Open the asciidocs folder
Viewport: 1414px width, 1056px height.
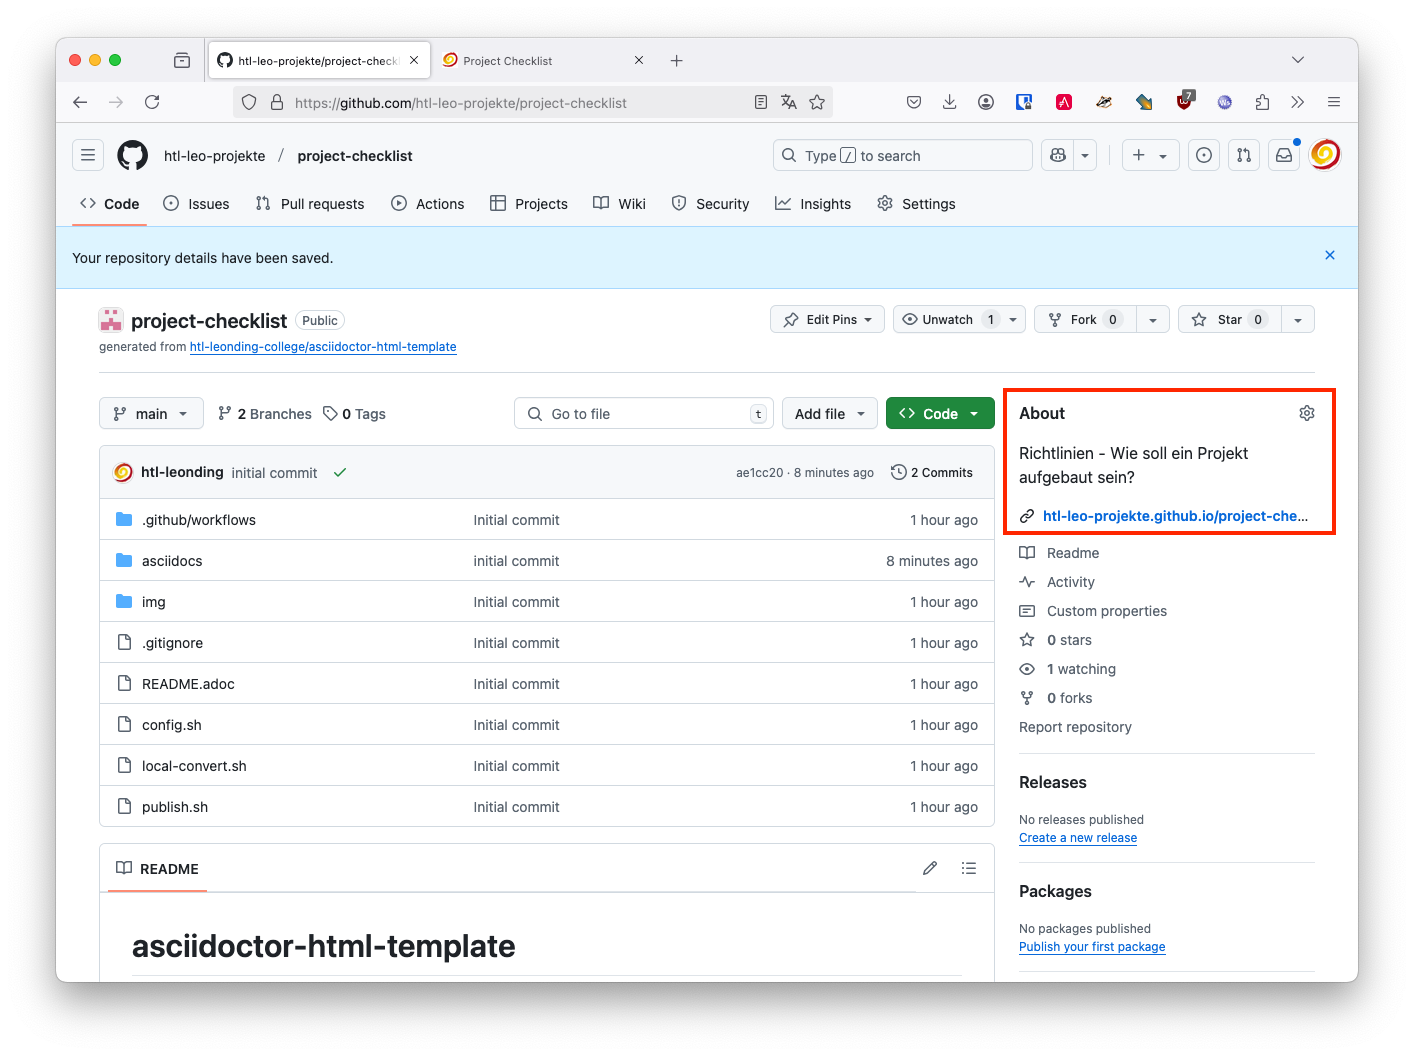pyautogui.click(x=172, y=561)
